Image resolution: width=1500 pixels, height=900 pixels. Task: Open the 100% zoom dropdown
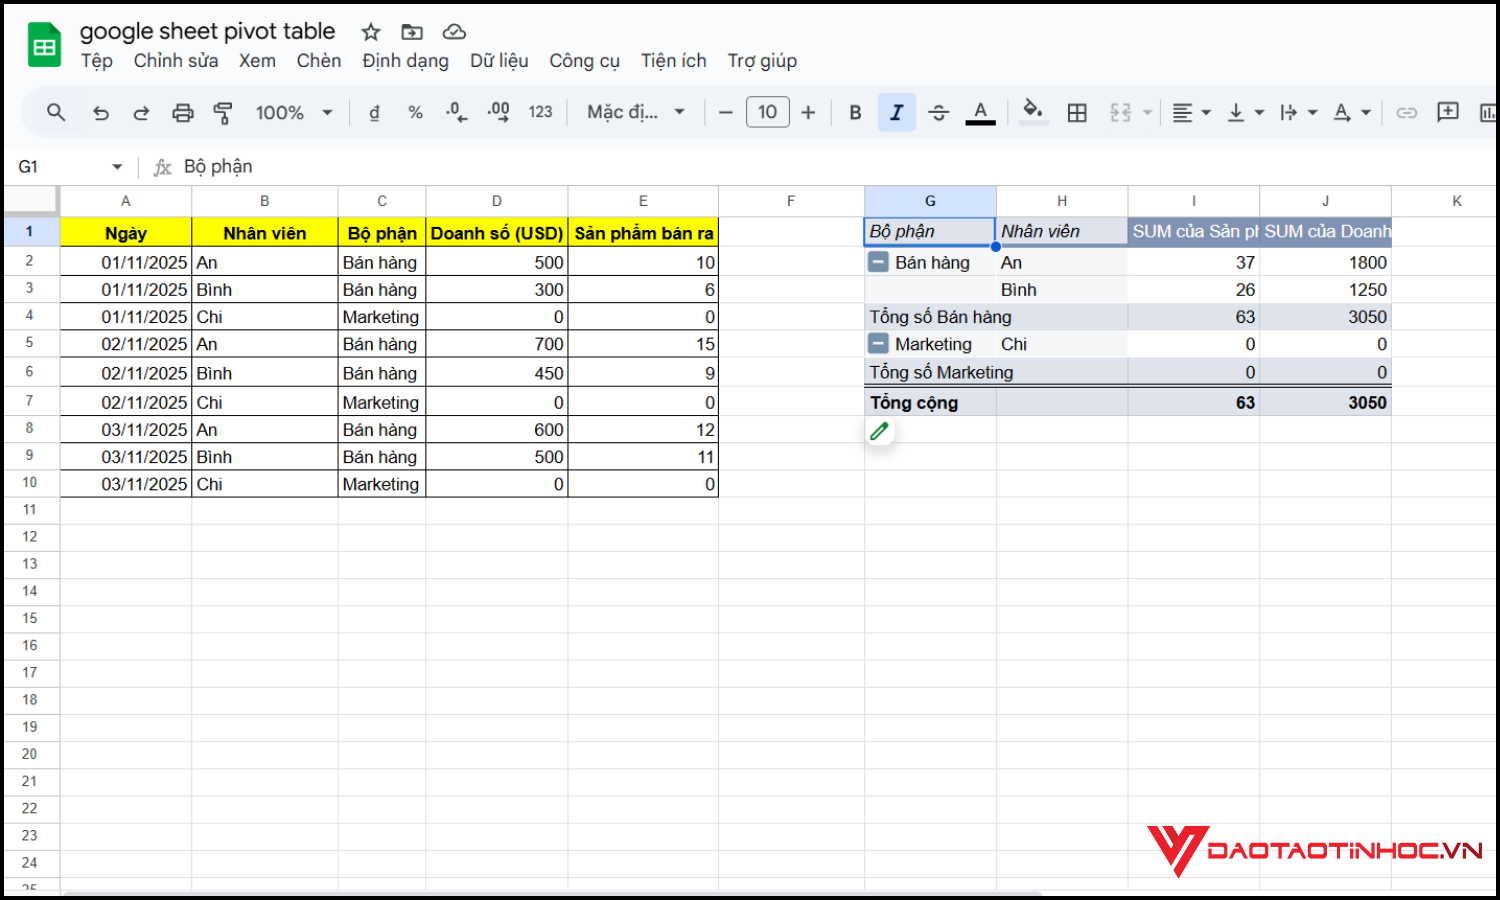click(x=293, y=112)
